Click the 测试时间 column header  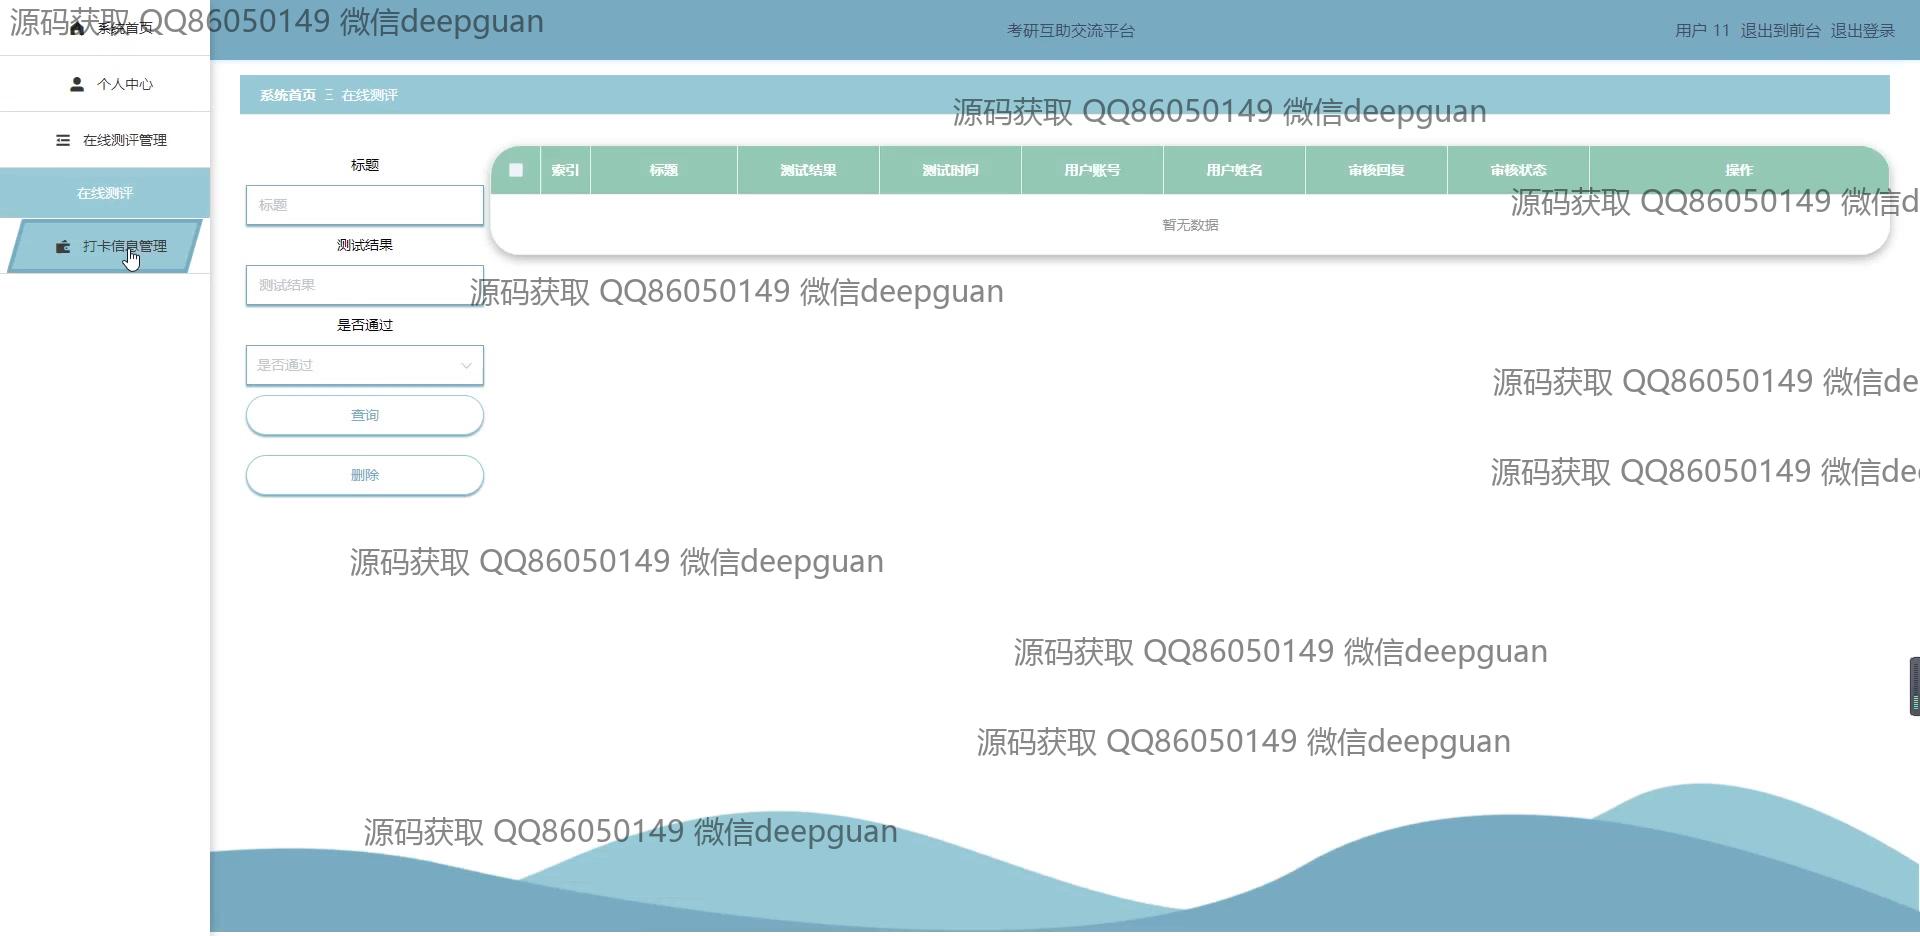tap(950, 170)
